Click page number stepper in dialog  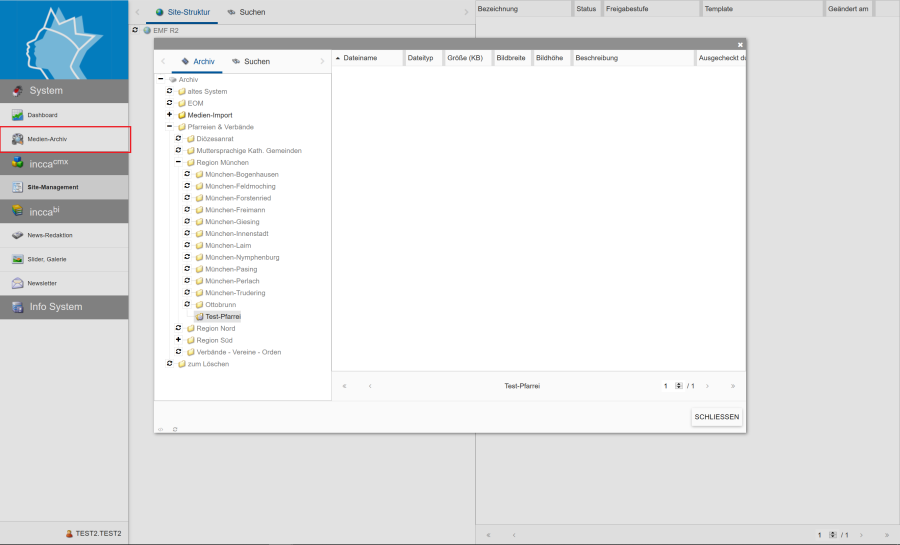pyautogui.click(x=678, y=386)
